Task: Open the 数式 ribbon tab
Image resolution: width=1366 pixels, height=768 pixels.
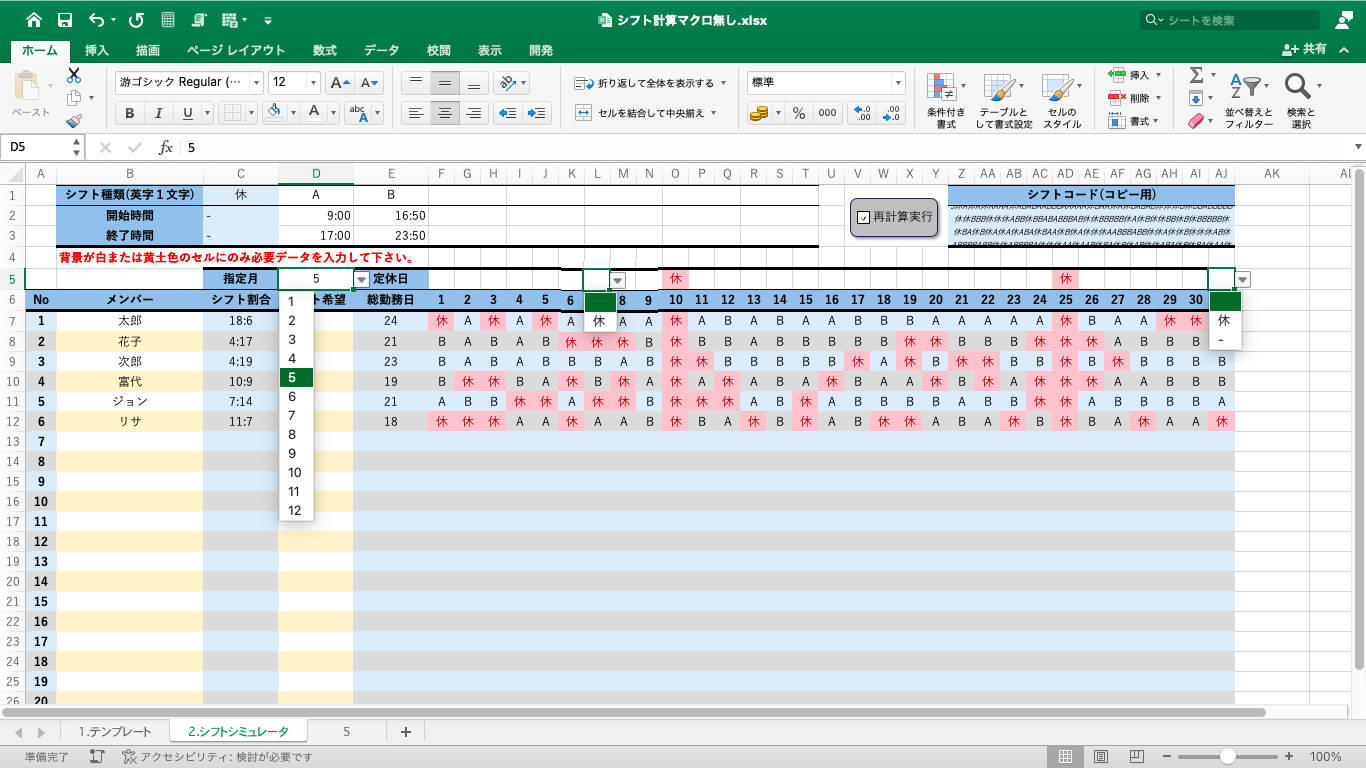Action: (x=324, y=50)
